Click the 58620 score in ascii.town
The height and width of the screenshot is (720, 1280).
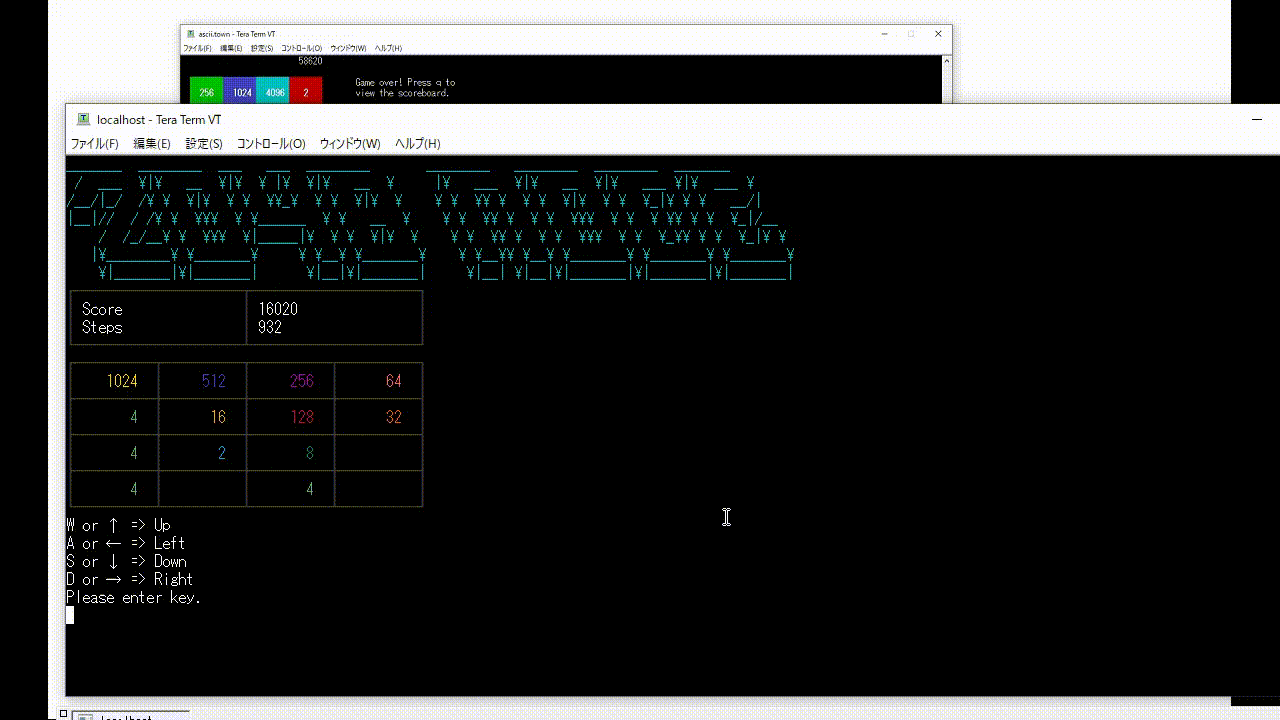[310, 61]
